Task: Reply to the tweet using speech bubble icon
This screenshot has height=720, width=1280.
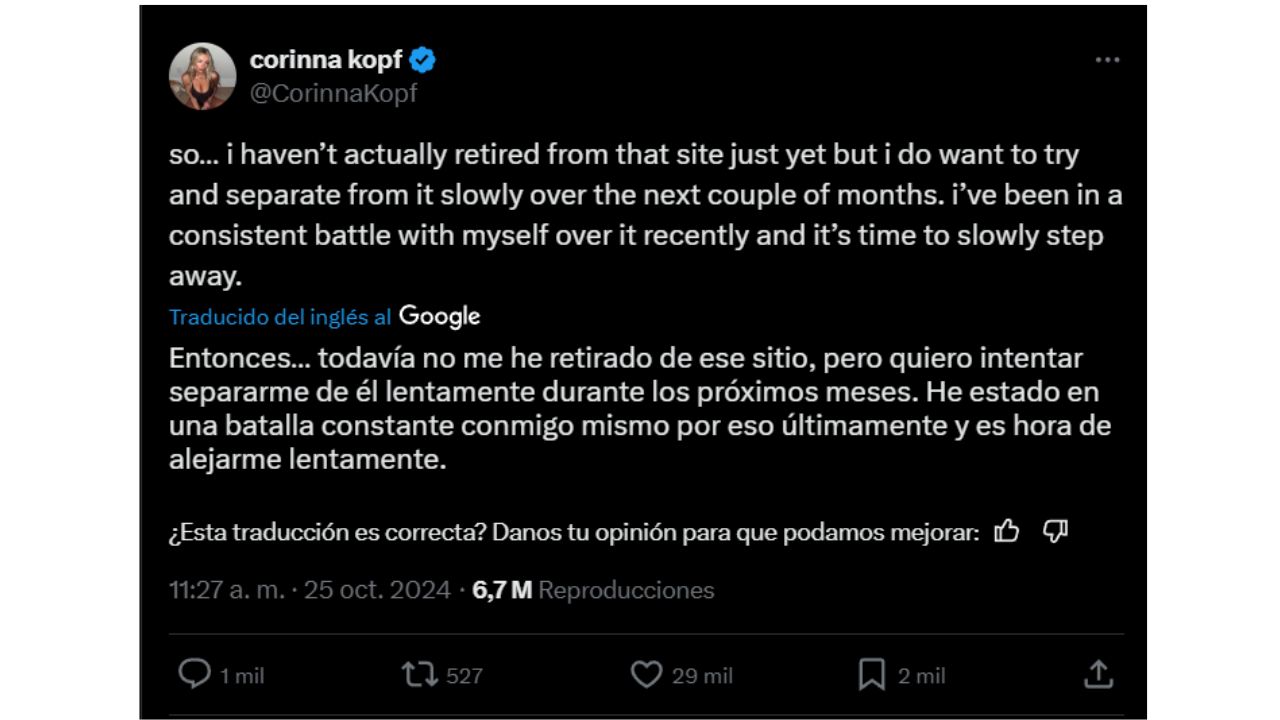Action: [196, 675]
